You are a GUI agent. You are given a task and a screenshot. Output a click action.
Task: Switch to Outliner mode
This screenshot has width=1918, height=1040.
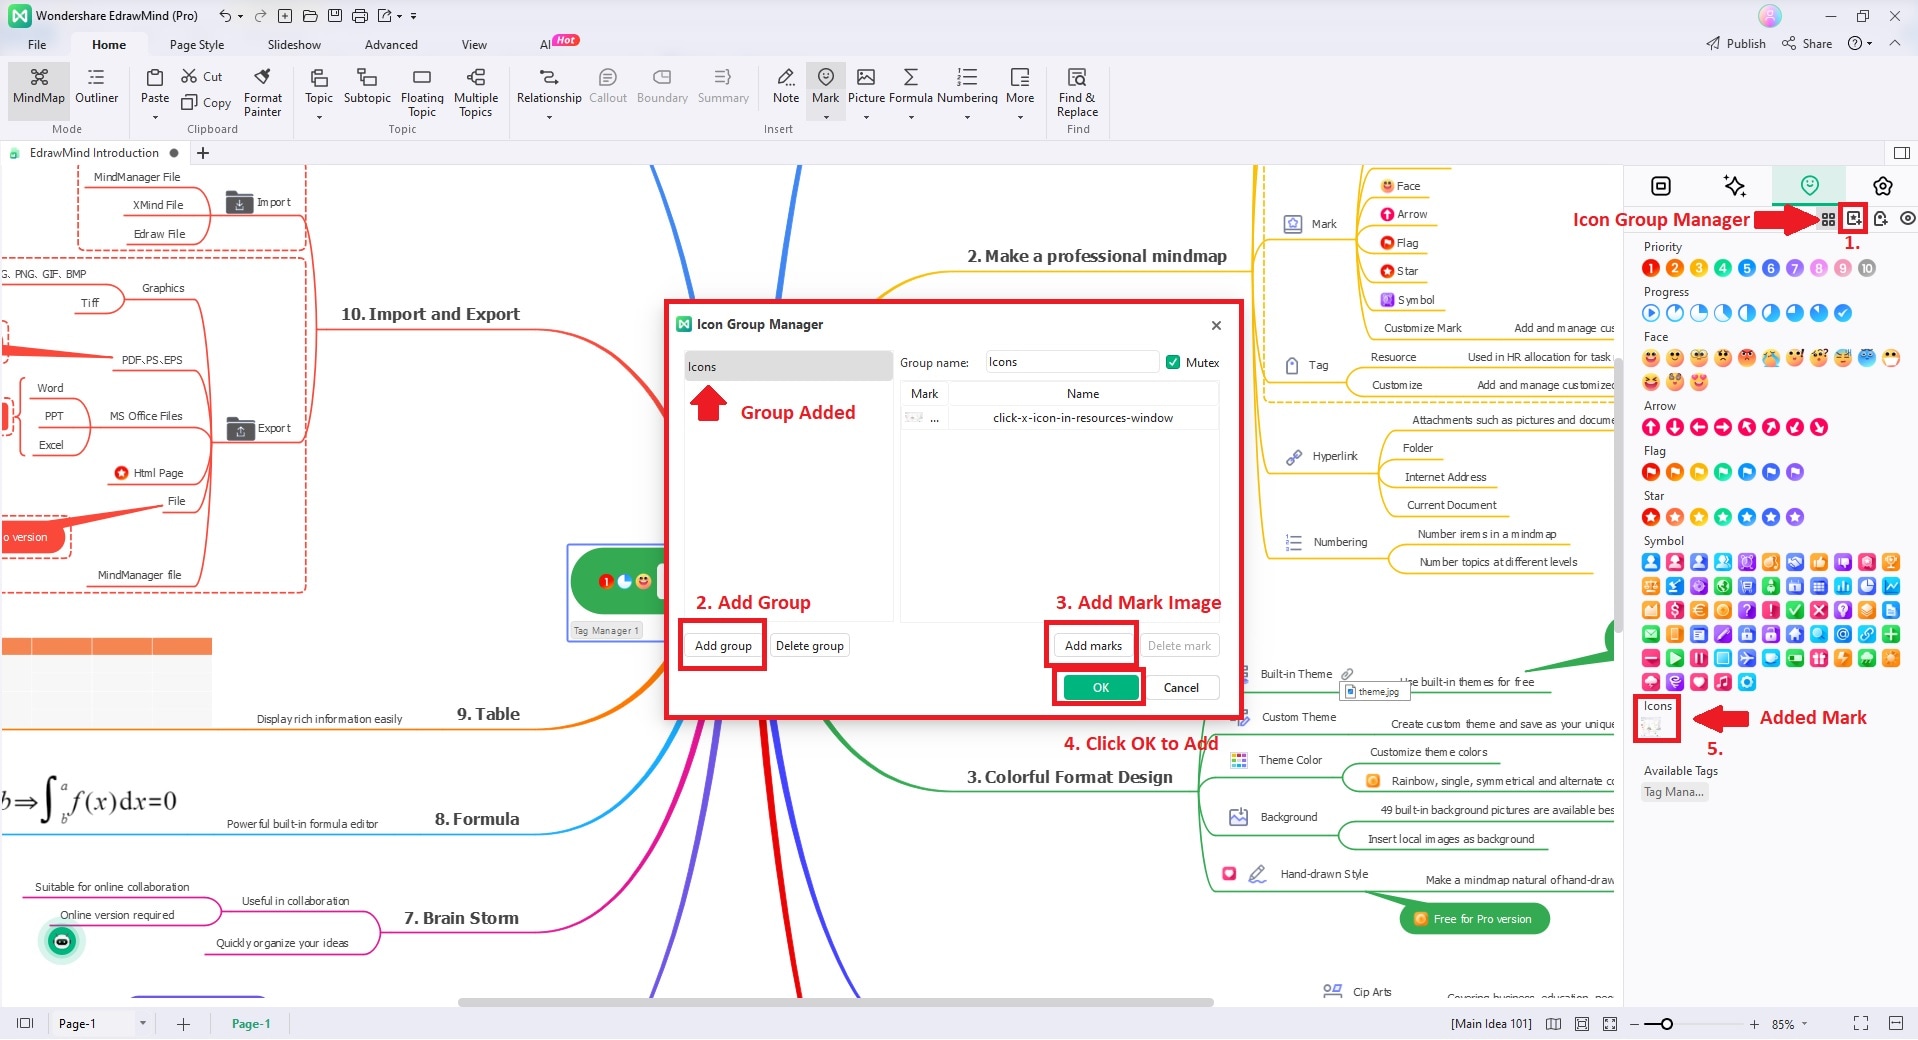click(x=96, y=87)
